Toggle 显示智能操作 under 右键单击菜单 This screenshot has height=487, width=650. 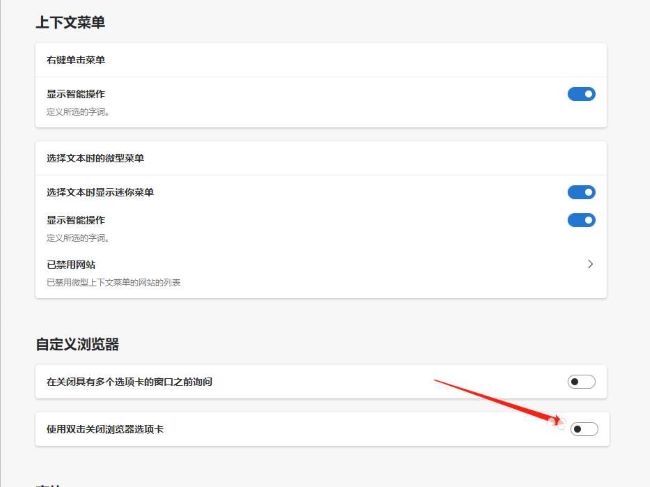coord(581,94)
